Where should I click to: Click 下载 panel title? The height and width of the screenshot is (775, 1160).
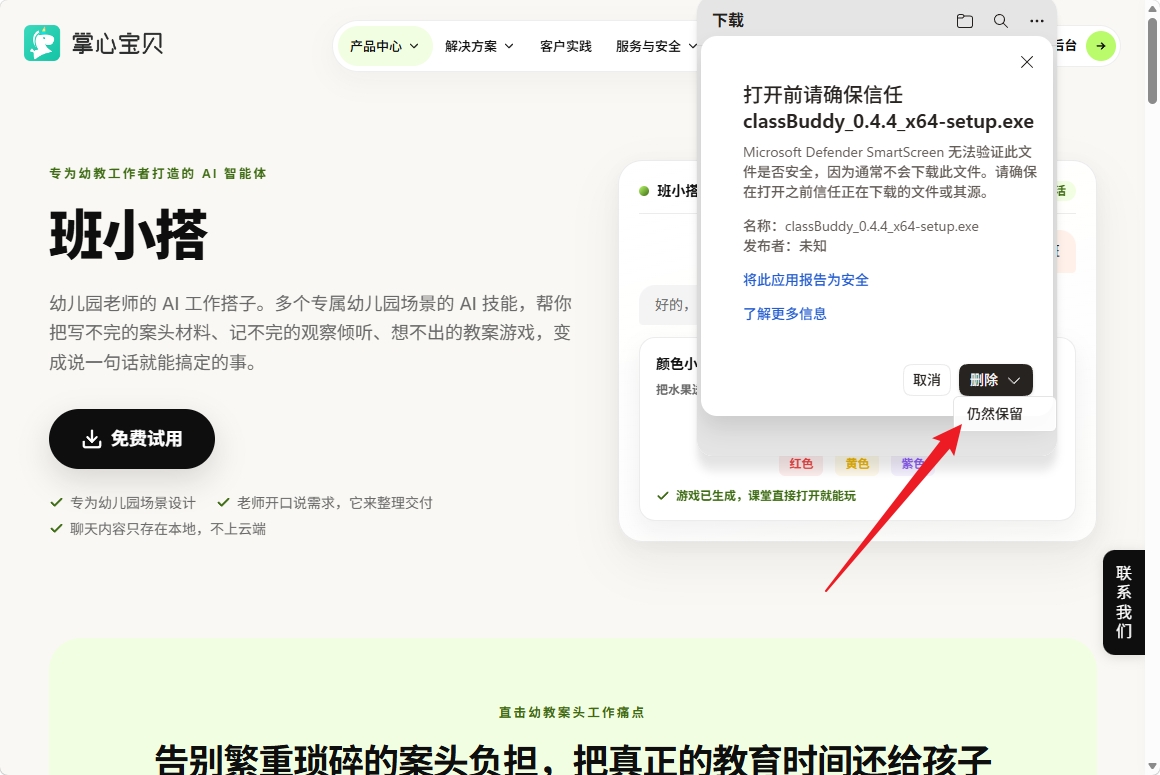click(728, 21)
